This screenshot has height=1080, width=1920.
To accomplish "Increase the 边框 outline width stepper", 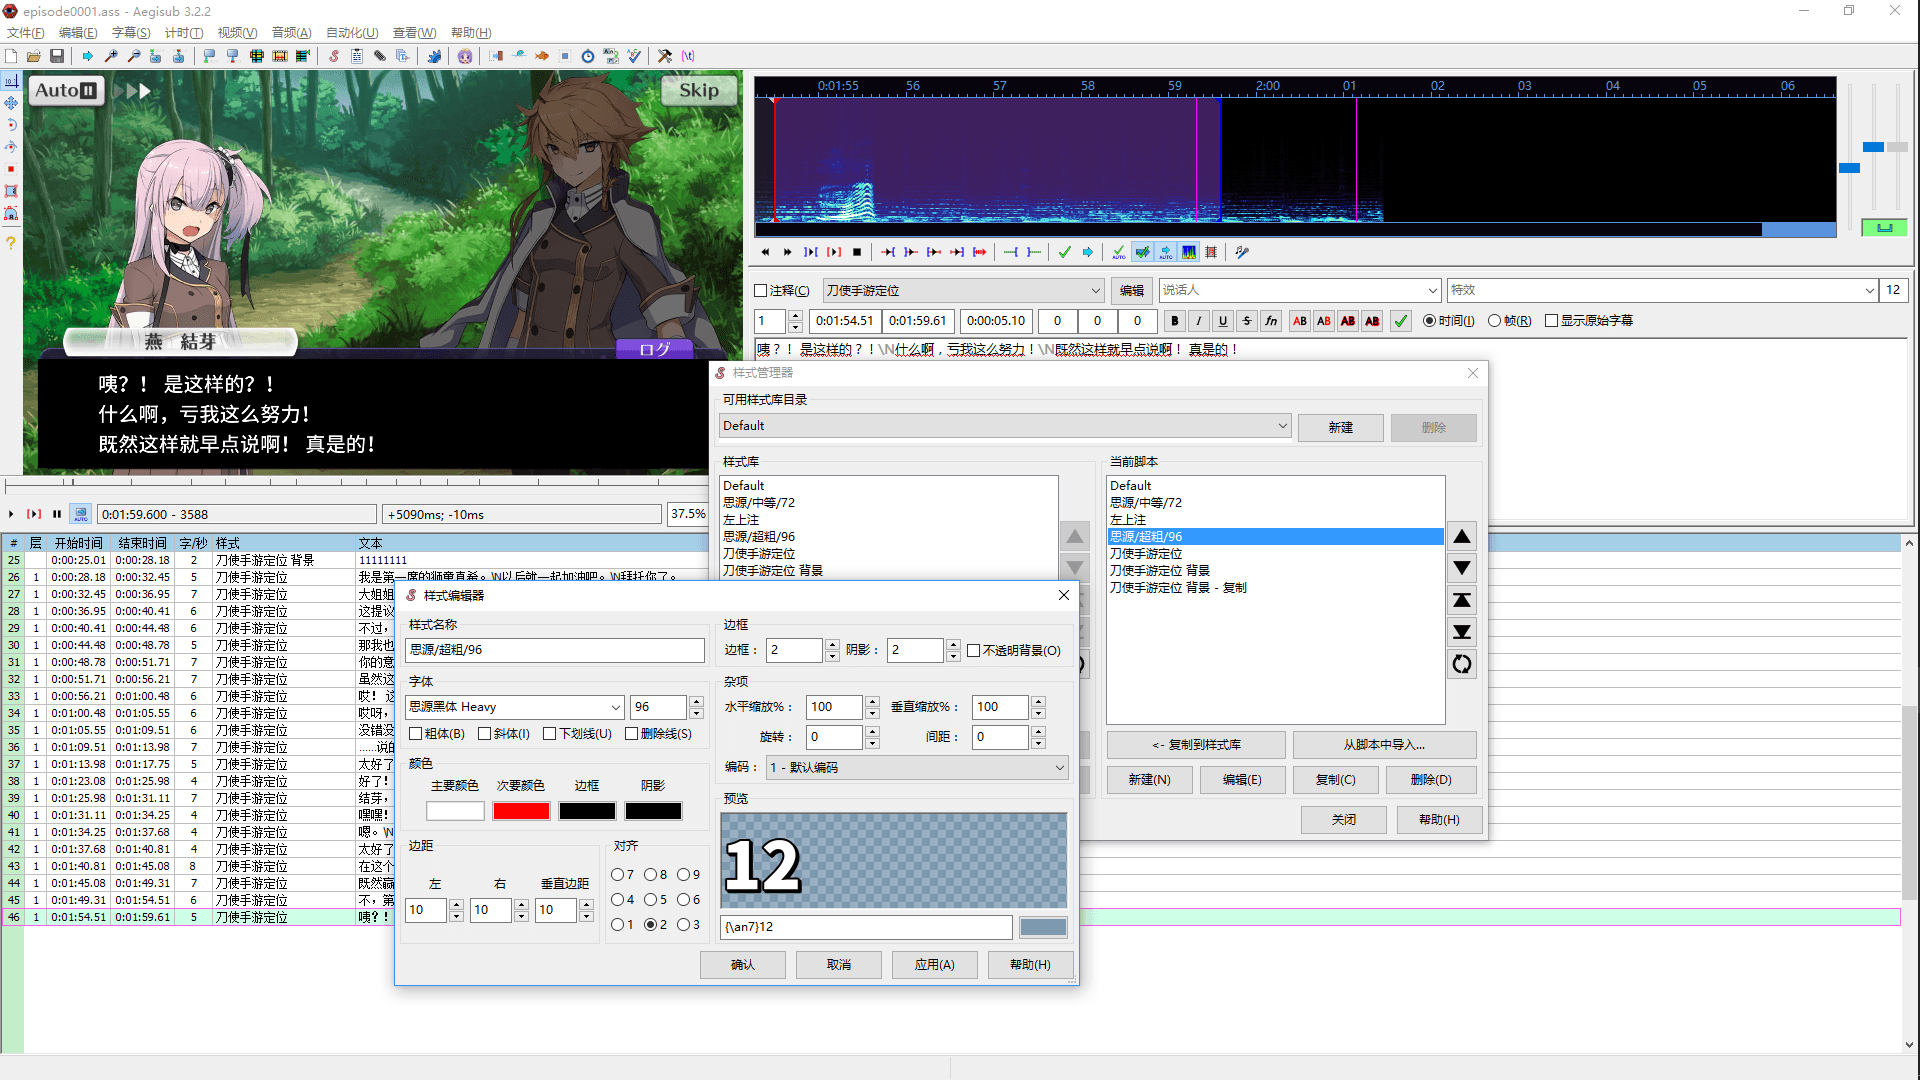I will click(x=832, y=645).
